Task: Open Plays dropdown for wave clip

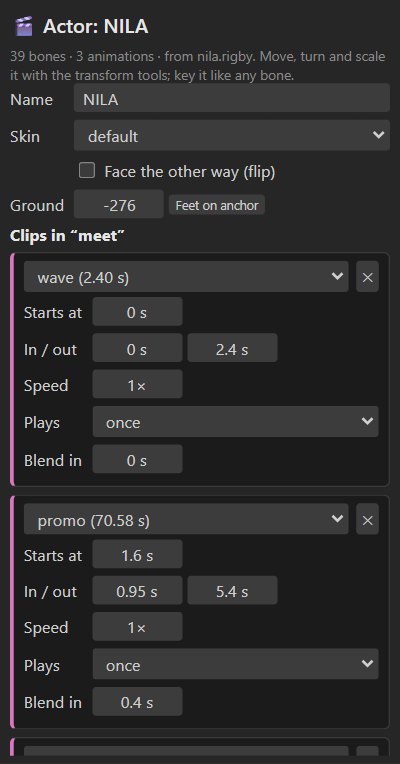Action: point(235,422)
